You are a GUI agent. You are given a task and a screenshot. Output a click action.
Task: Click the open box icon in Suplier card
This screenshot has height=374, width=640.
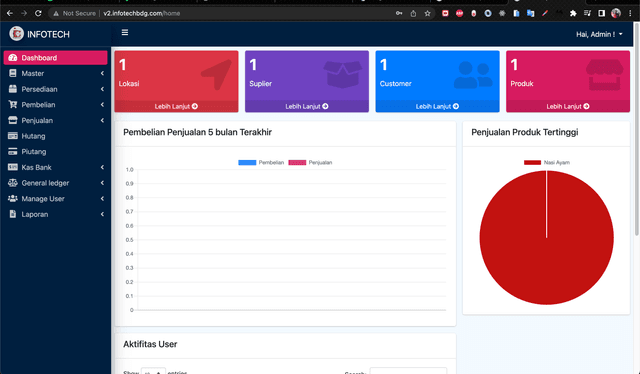(342, 74)
